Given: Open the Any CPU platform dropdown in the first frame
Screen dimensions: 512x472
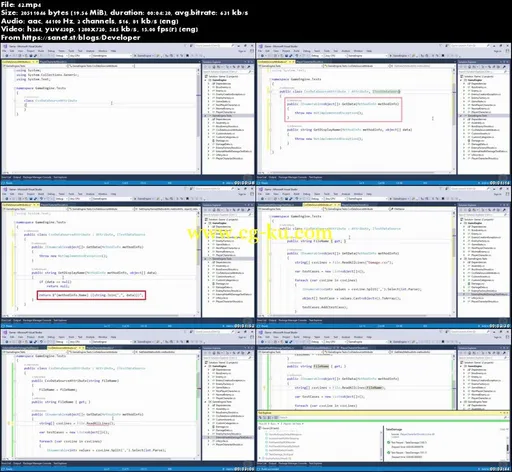Looking at the screenshot, I should coord(79,56).
